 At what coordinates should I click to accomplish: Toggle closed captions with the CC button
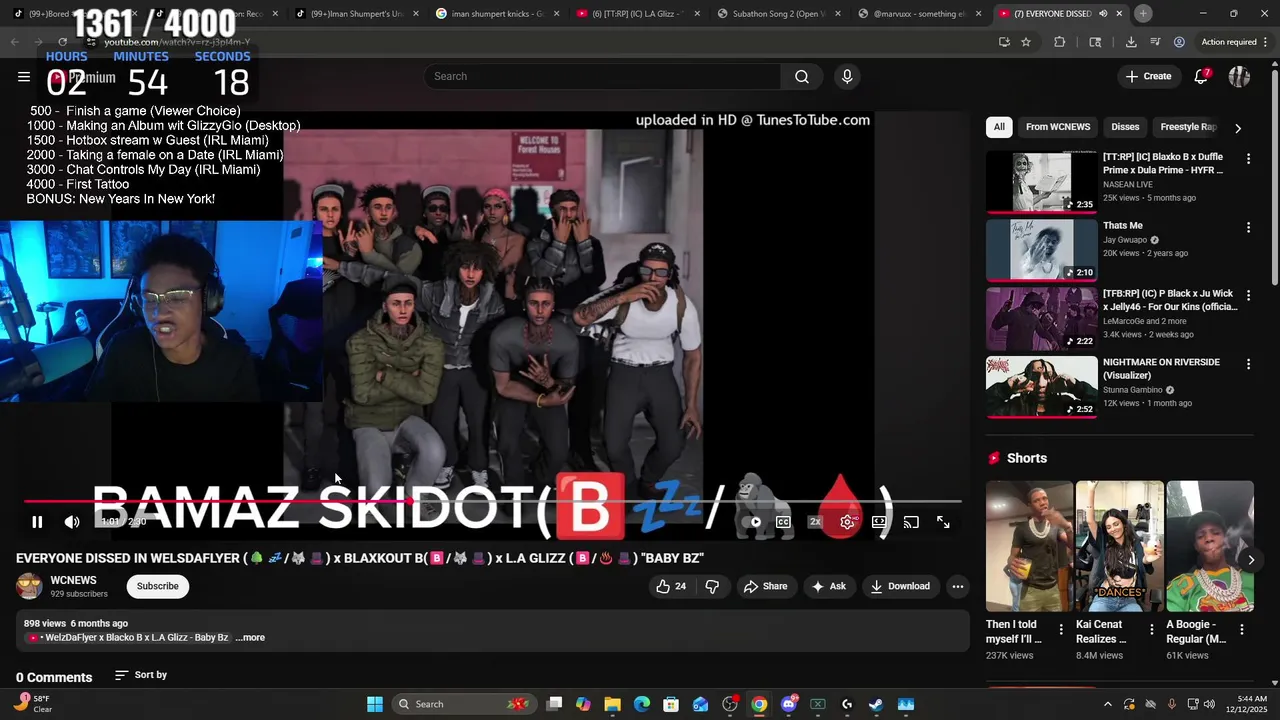click(783, 522)
